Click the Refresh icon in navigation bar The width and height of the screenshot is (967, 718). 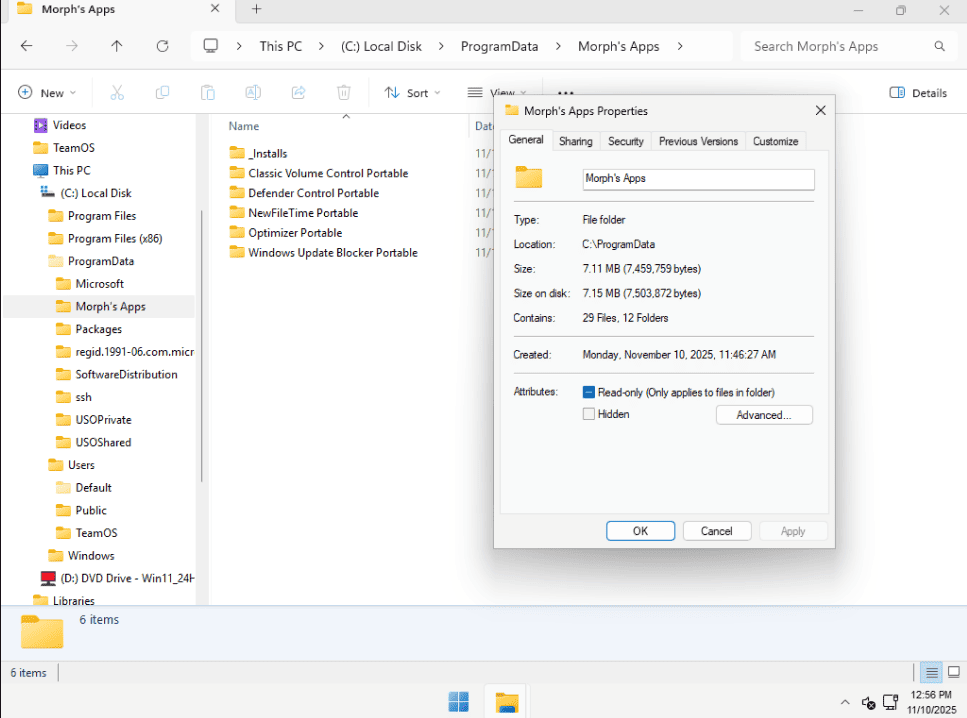coord(162,46)
